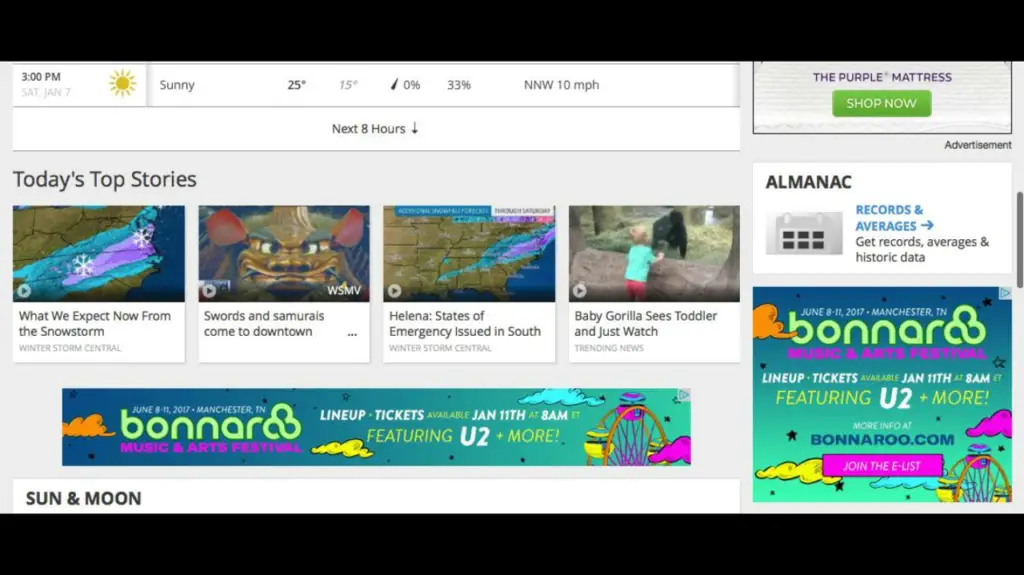Click the Trending News label

(609, 348)
